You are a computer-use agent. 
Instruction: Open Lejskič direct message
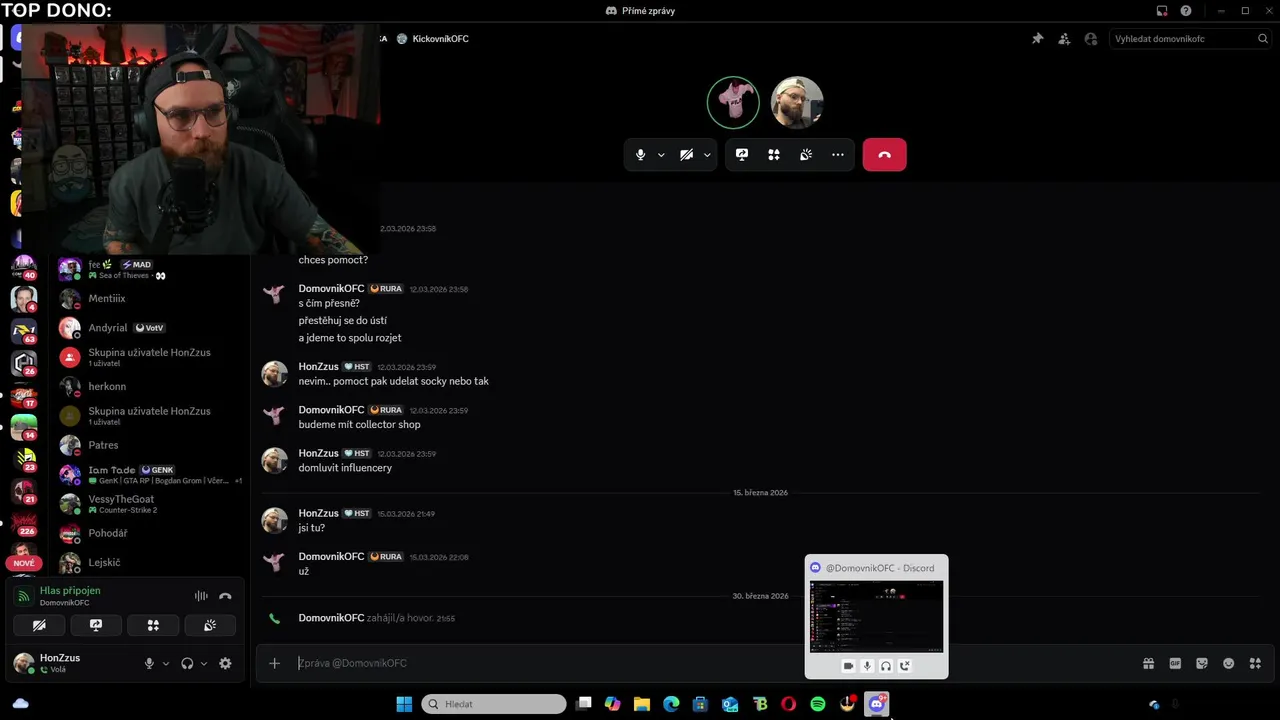(150, 562)
